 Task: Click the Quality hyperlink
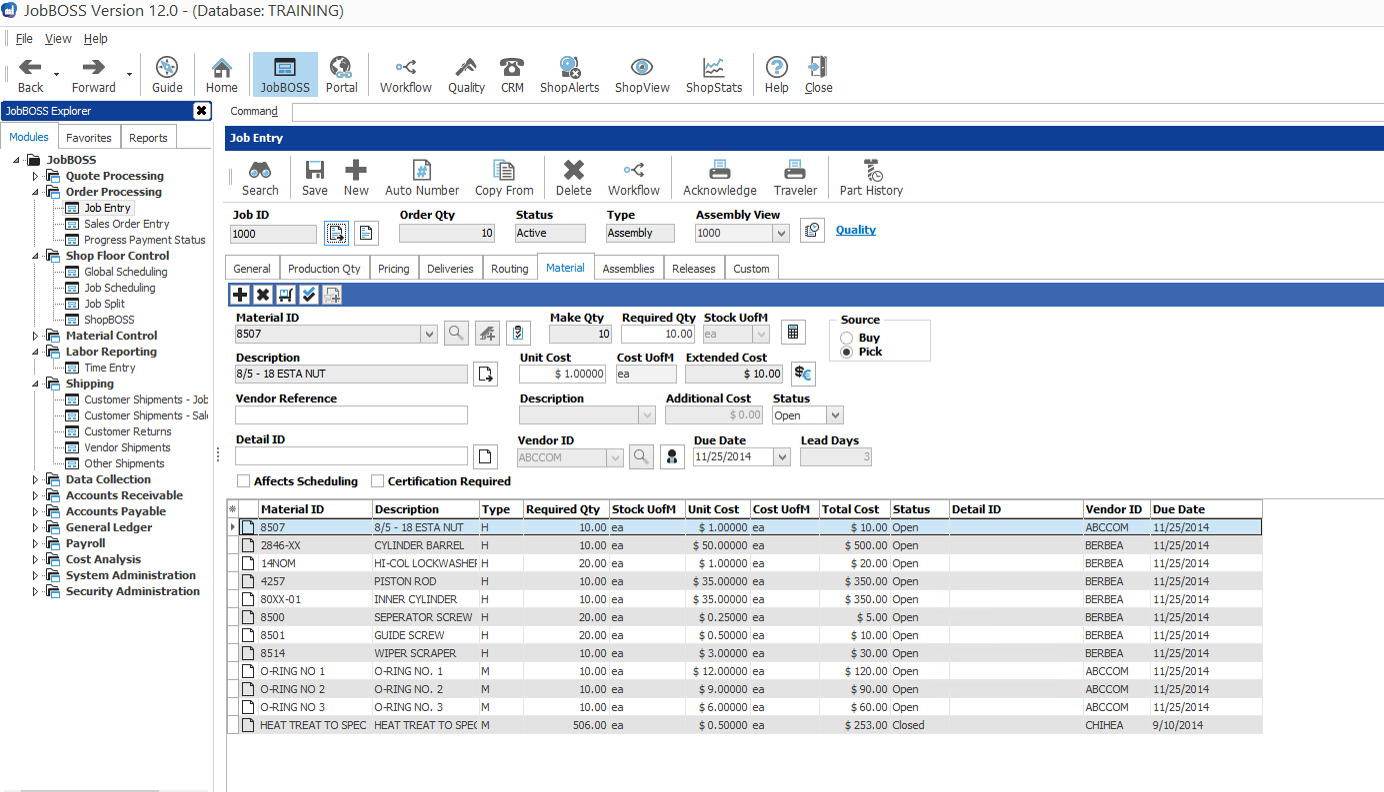click(855, 230)
